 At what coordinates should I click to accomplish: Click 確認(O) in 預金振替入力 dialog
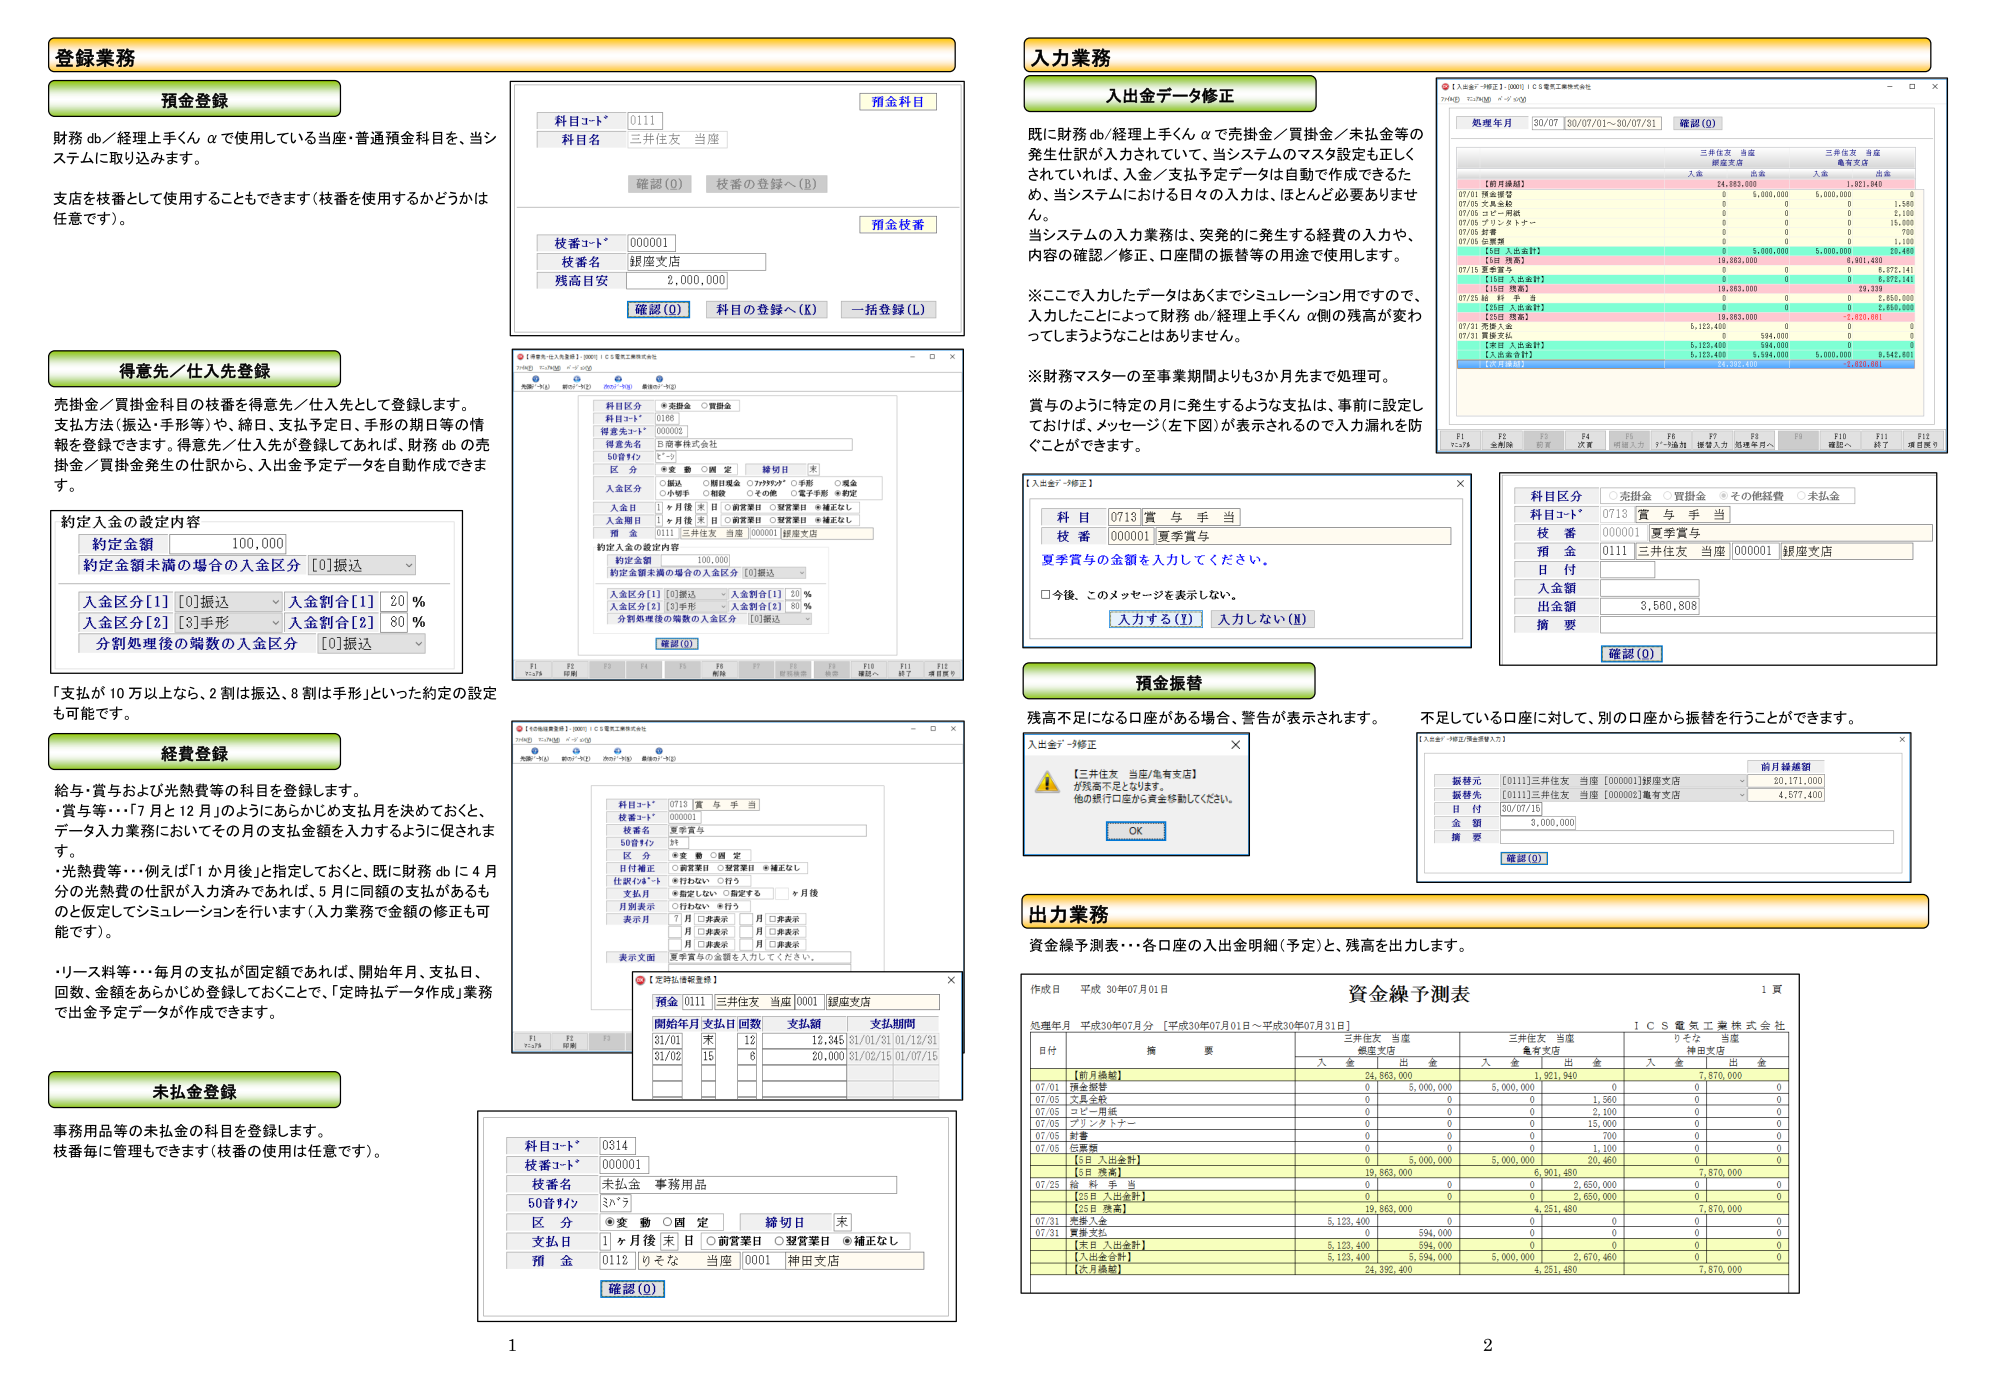click(x=1524, y=858)
